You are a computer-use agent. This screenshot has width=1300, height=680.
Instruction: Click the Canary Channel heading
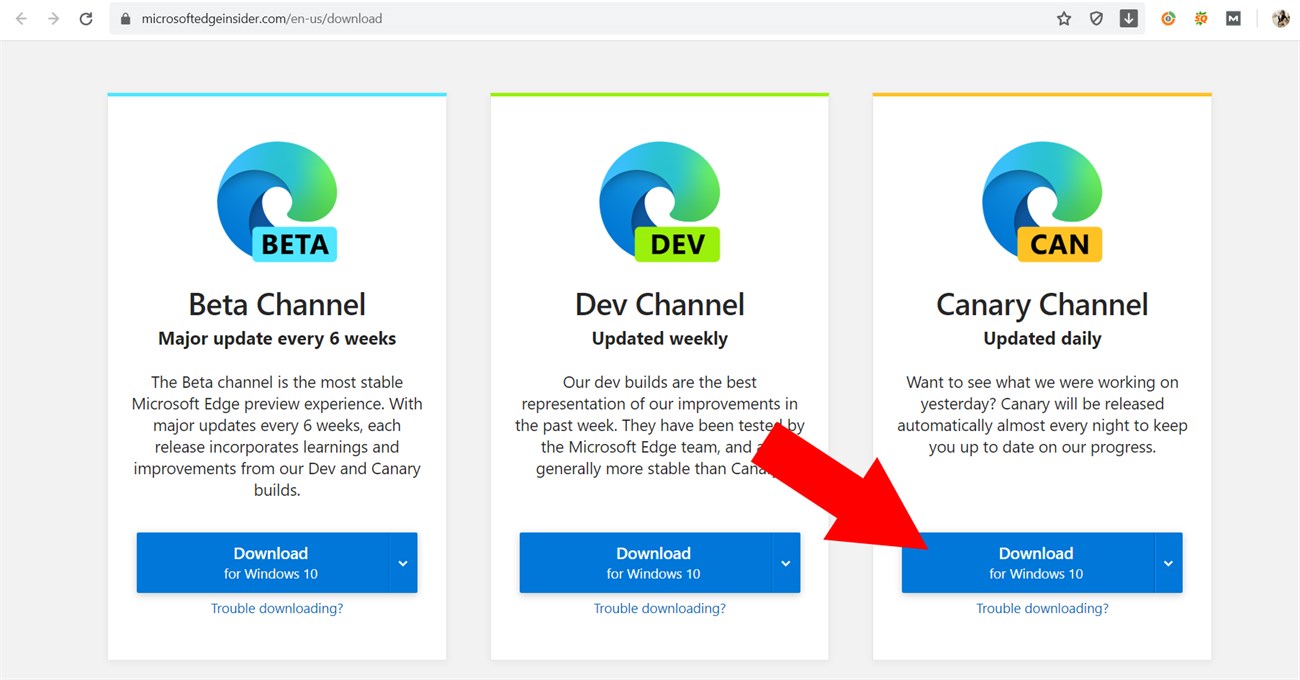tap(1042, 304)
